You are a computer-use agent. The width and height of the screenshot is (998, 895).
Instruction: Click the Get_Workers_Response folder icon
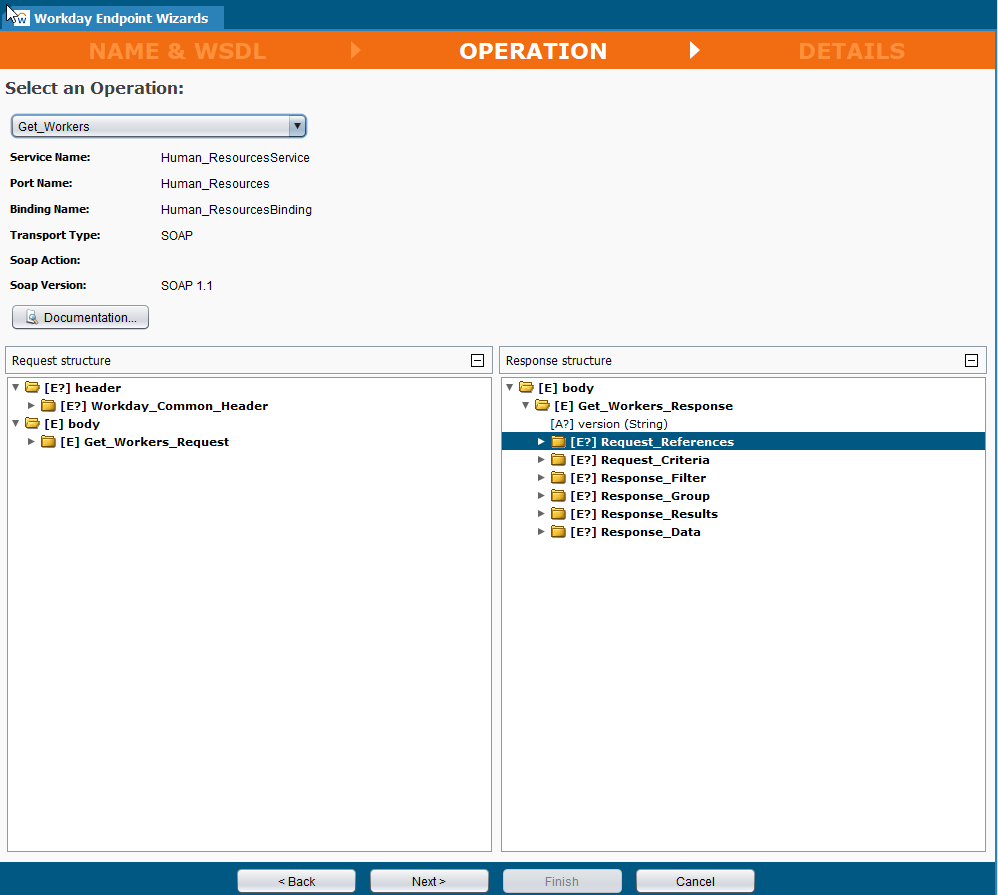[x=542, y=406]
